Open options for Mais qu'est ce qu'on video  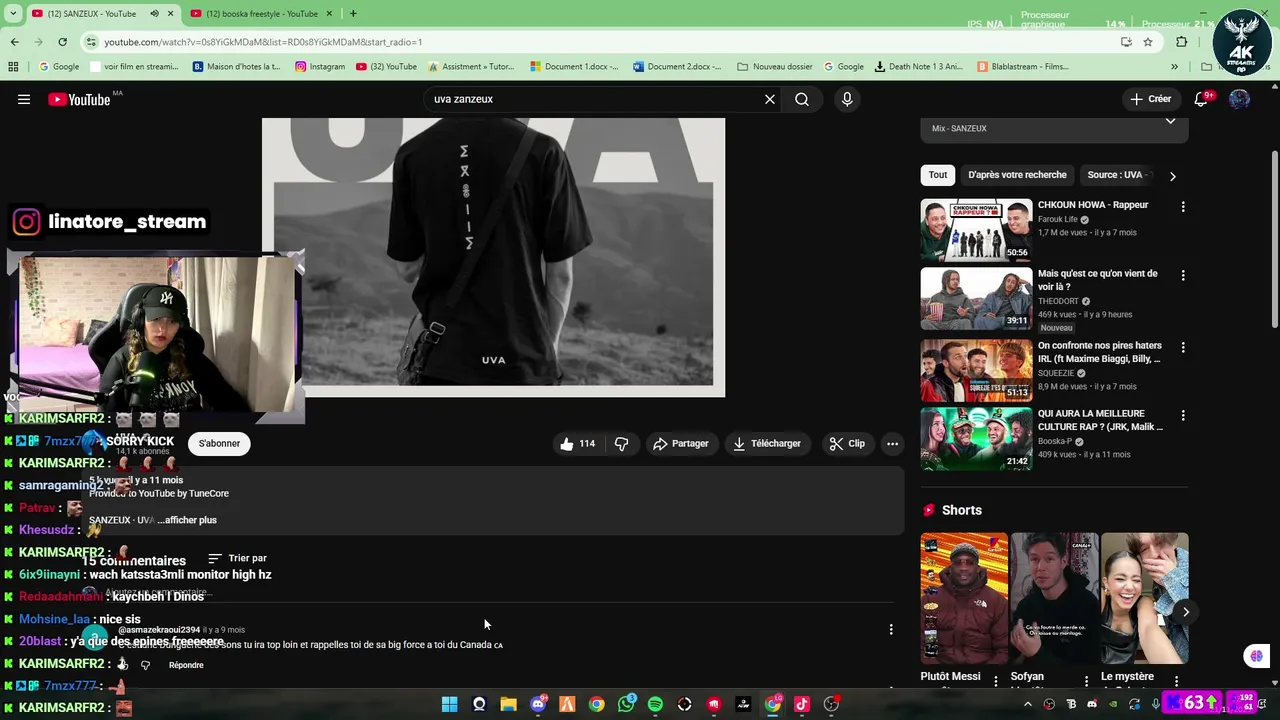click(1183, 275)
